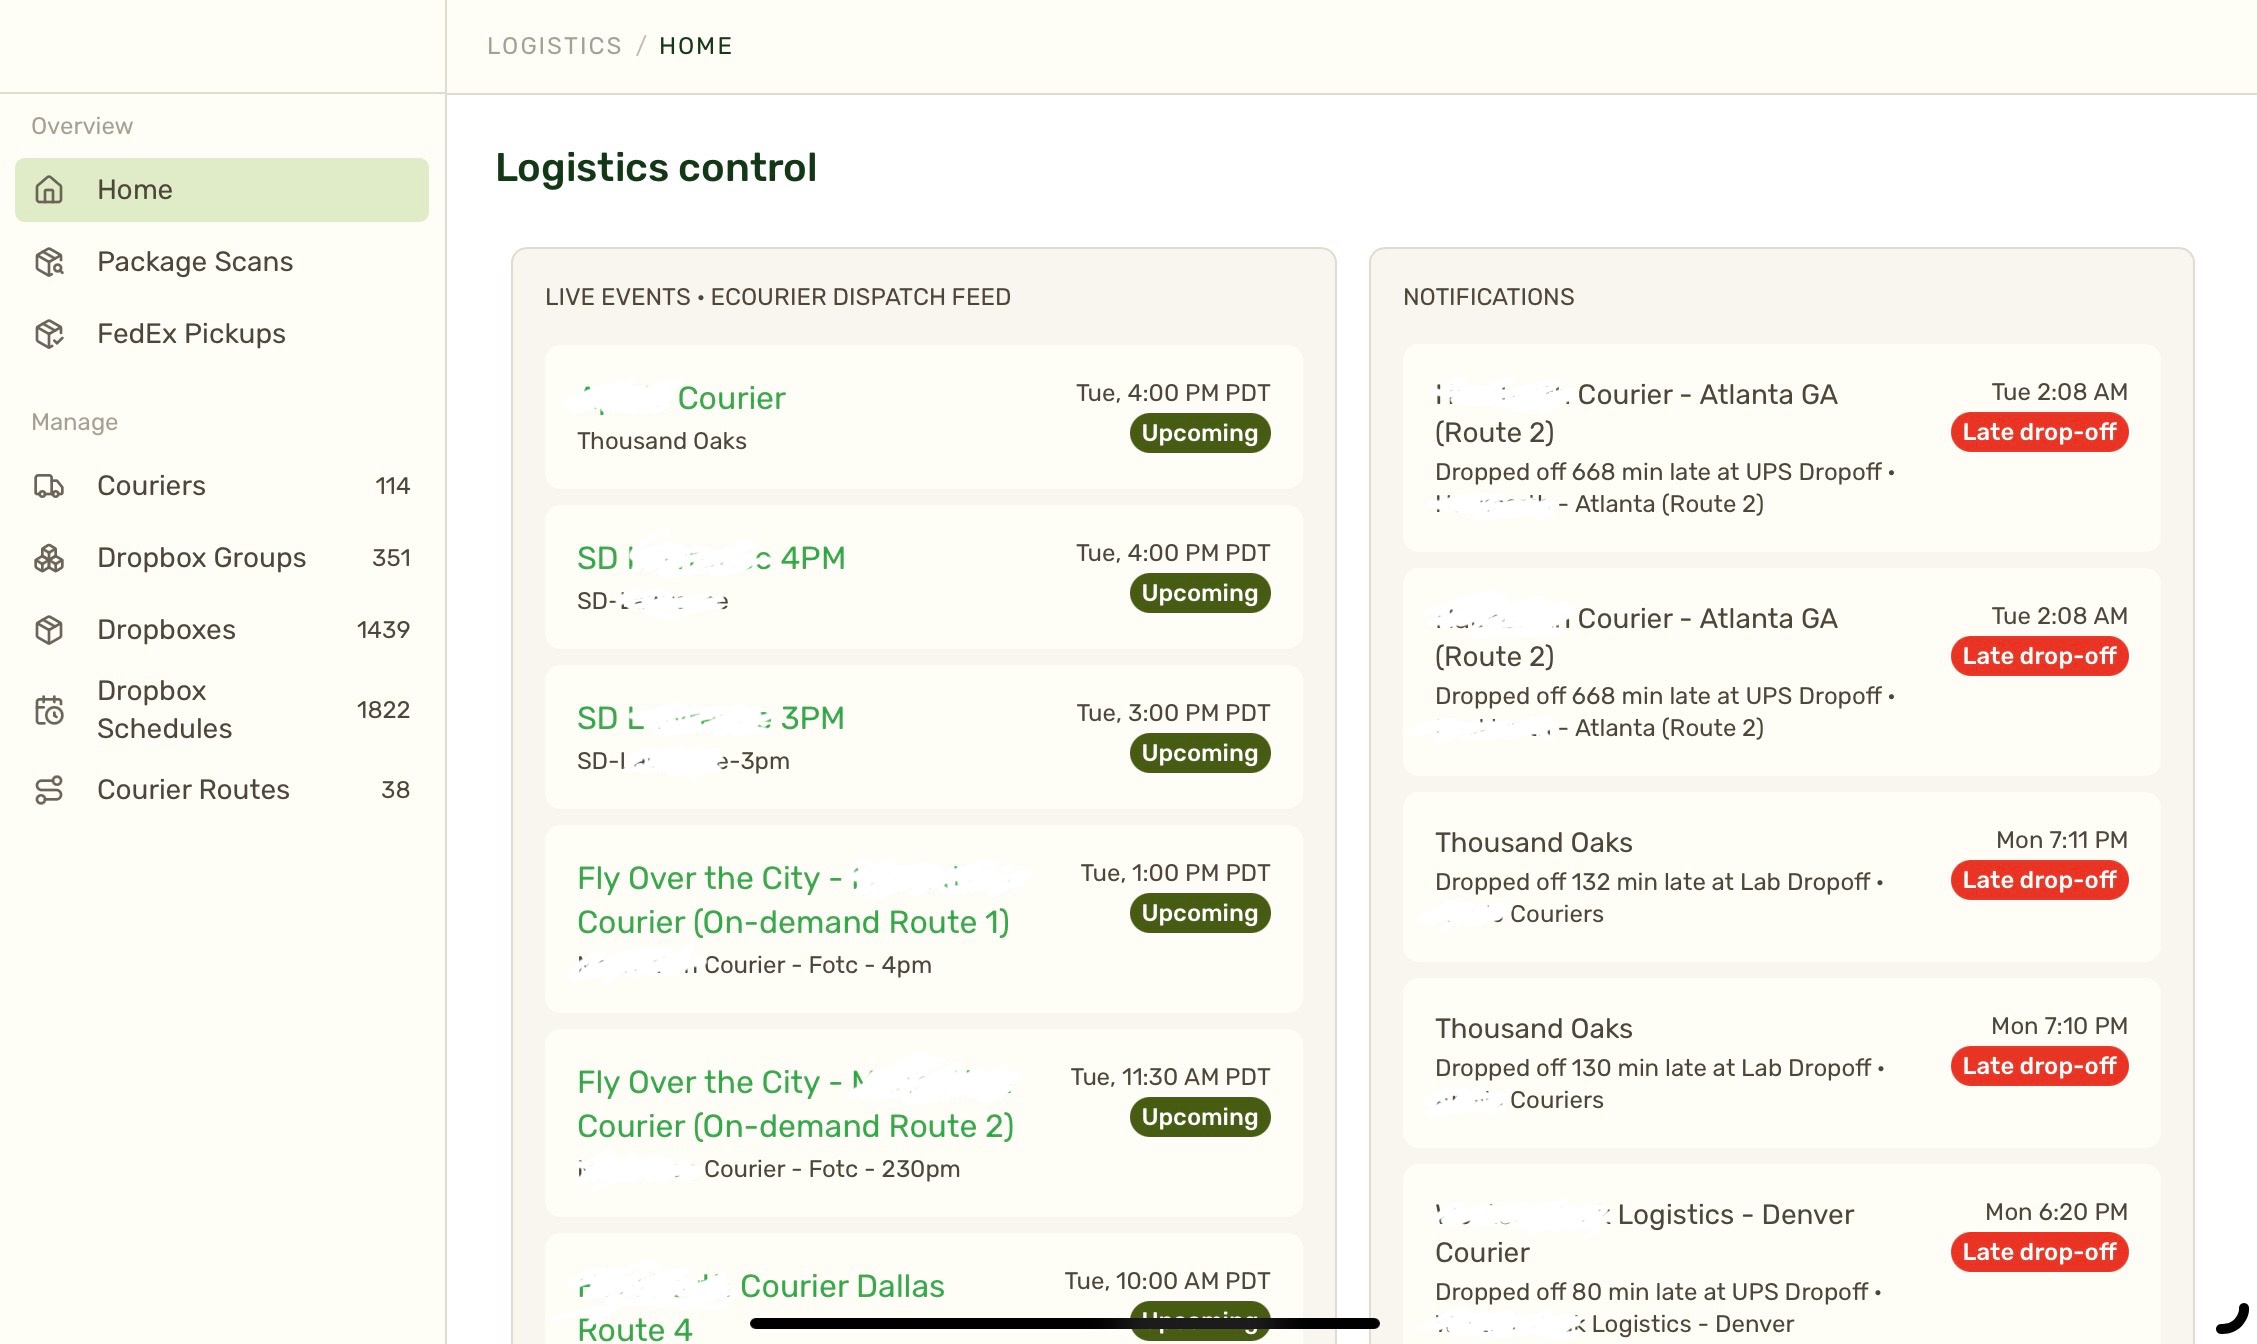Click the Dropbox Schedules calendar clock icon
This screenshot has height=1344, width=2257.
49,710
